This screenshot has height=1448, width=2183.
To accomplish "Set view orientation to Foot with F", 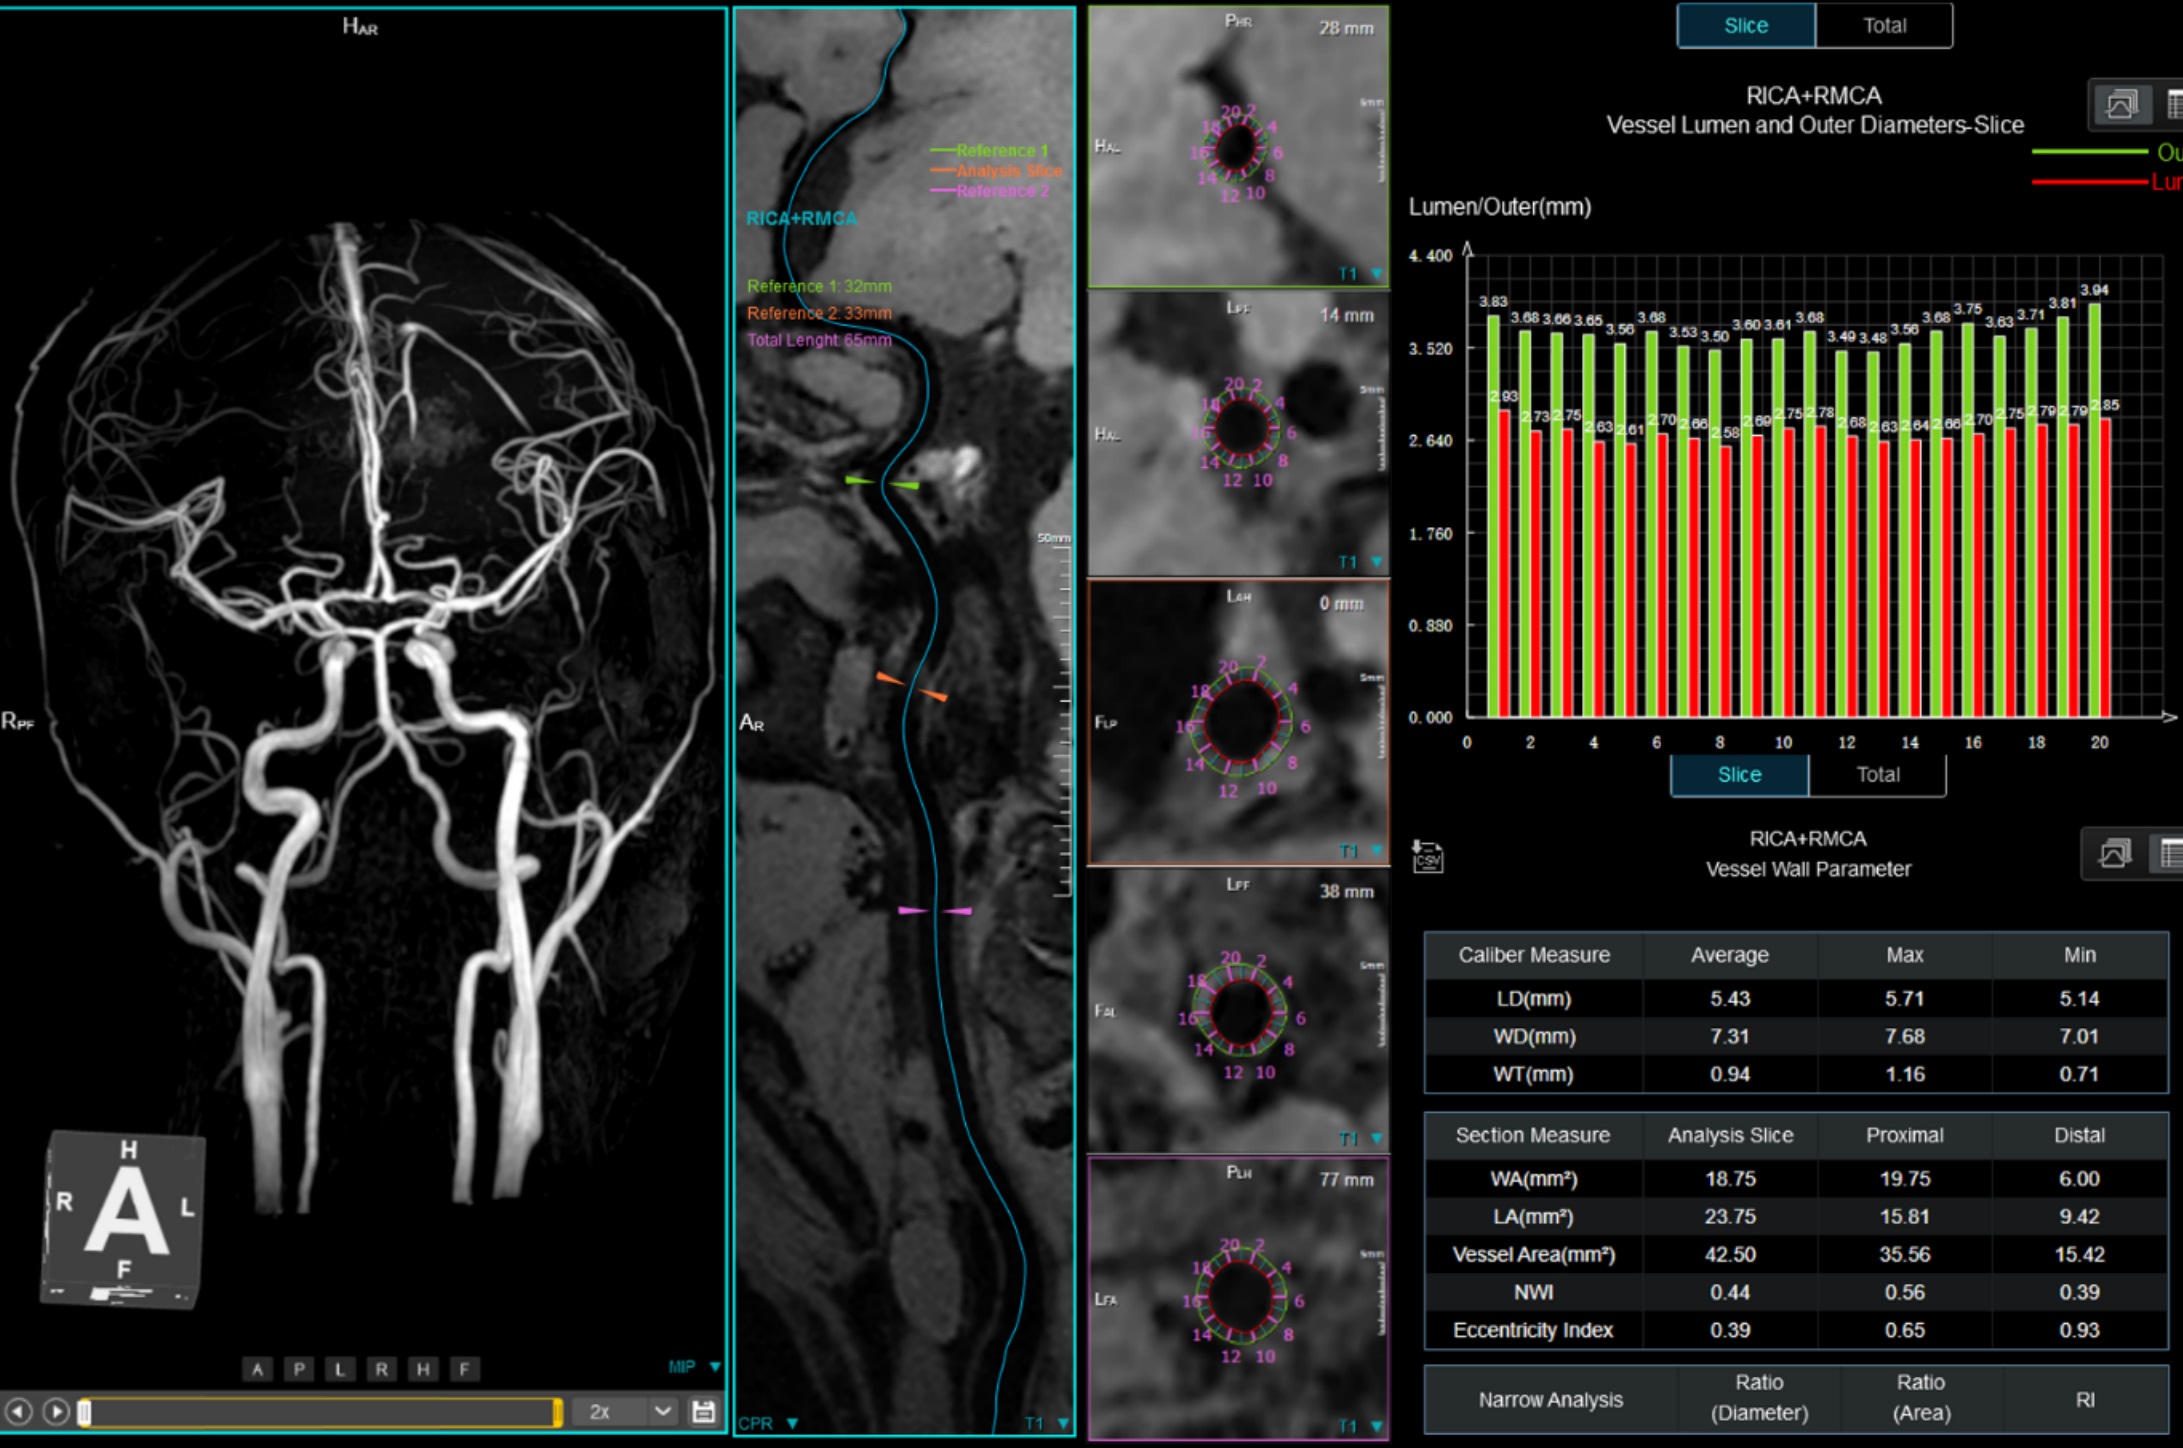I will point(464,1369).
